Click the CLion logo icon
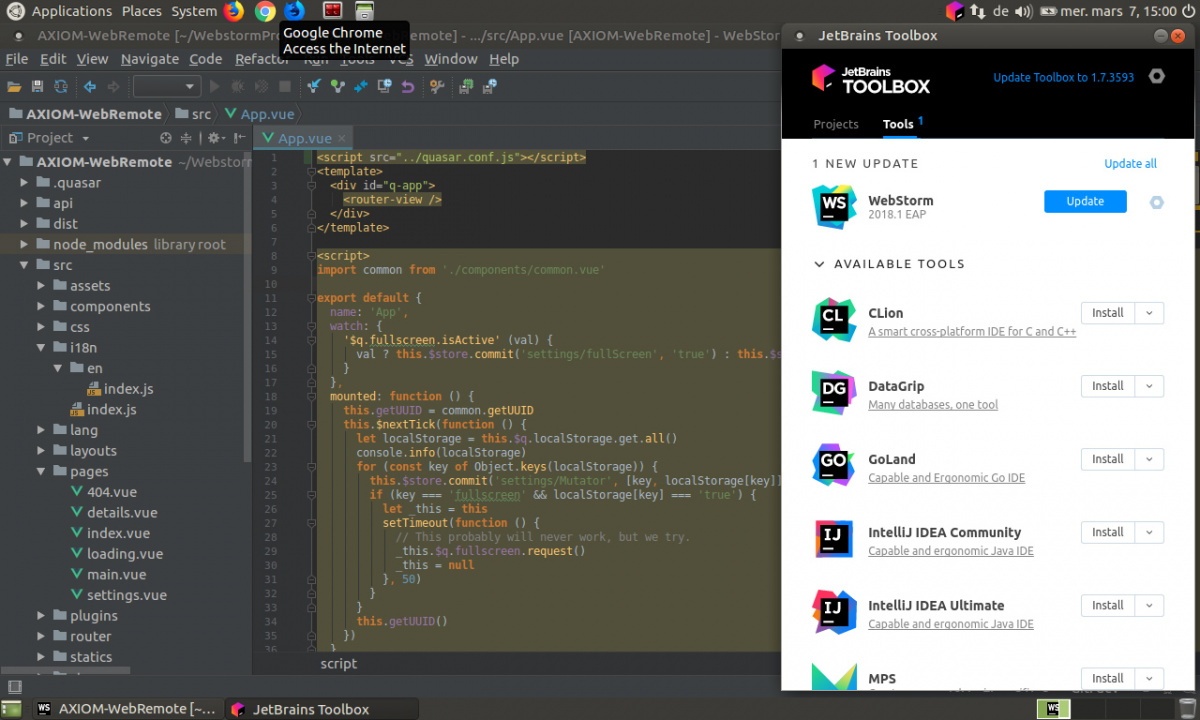This screenshot has height=720, width=1200. [x=833, y=319]
